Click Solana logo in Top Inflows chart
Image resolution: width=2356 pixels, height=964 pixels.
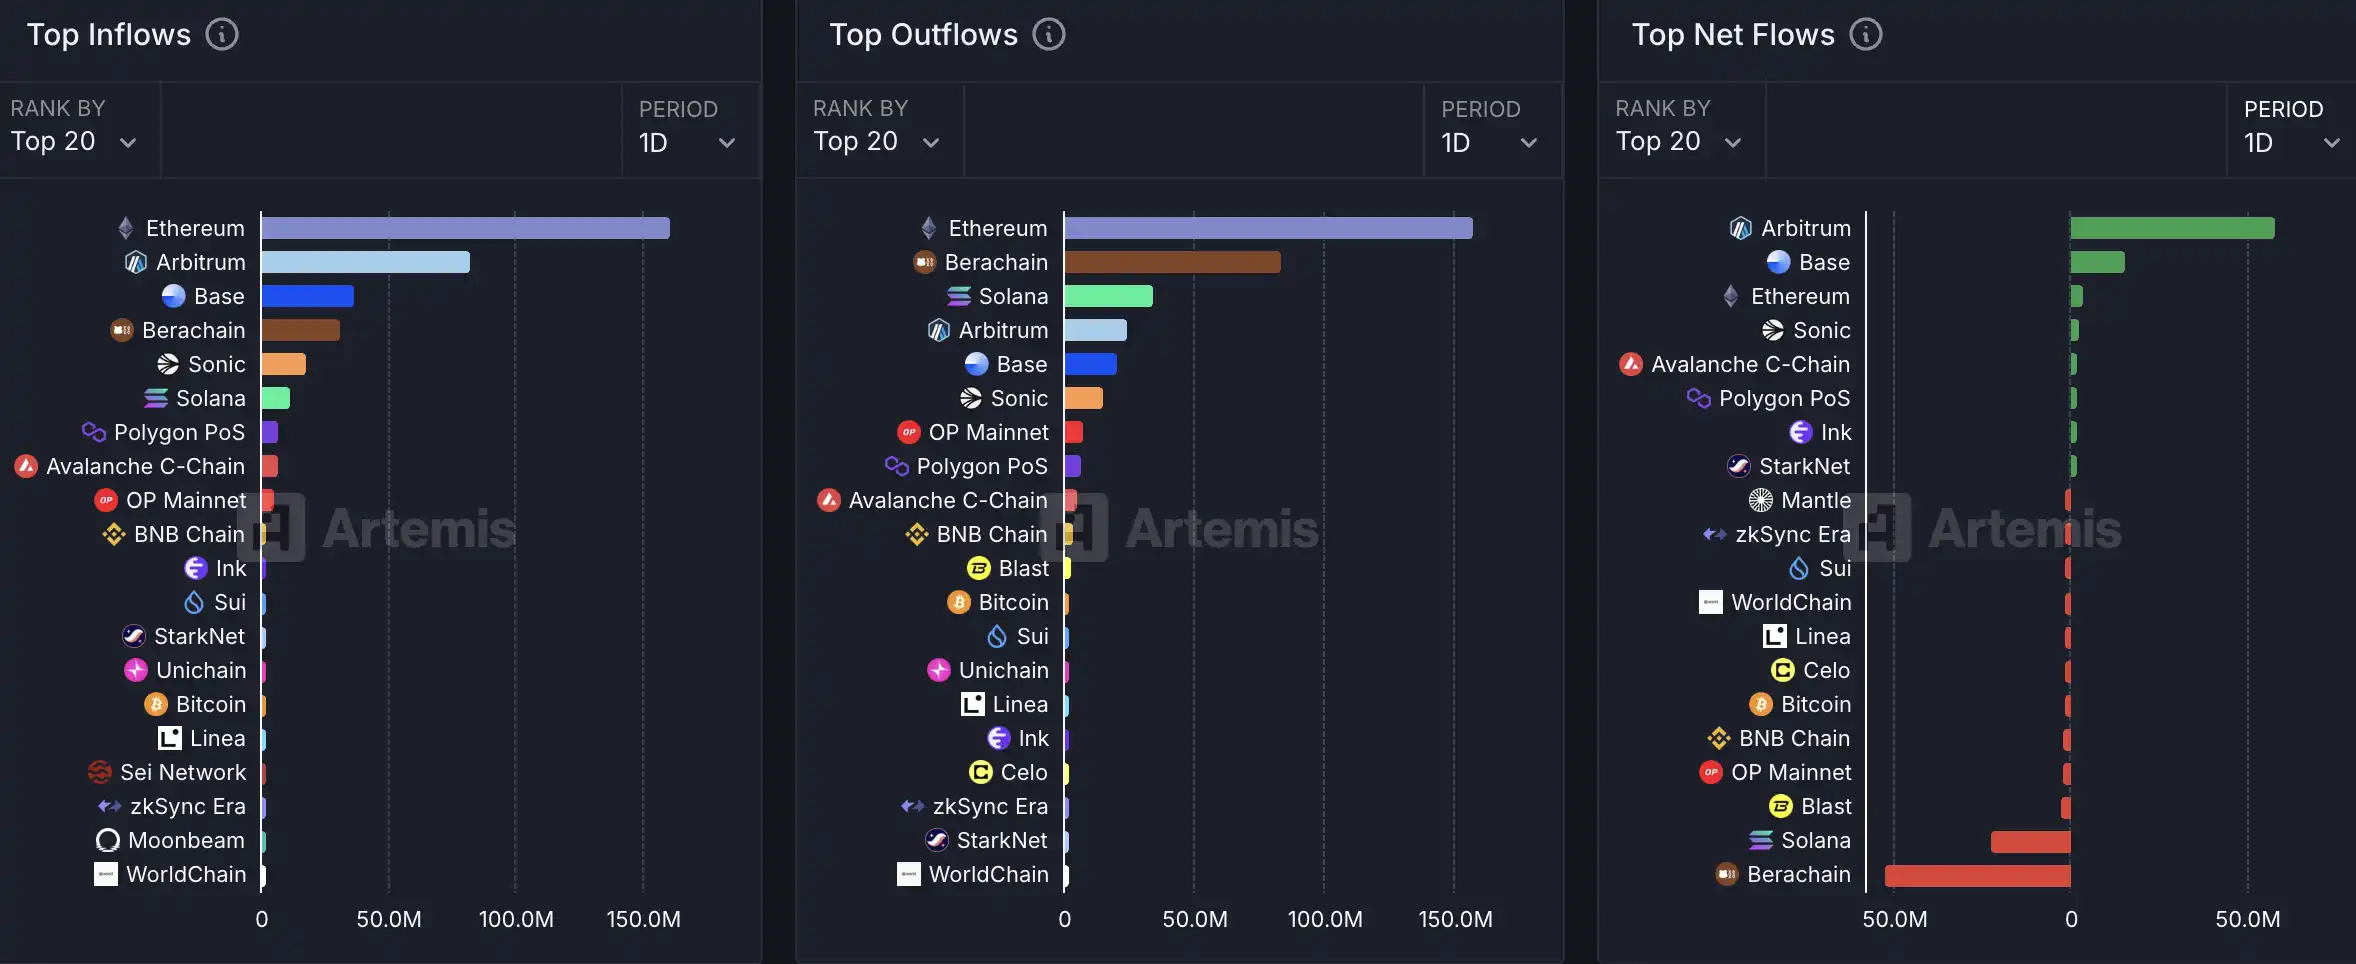(x=156, y=398)
